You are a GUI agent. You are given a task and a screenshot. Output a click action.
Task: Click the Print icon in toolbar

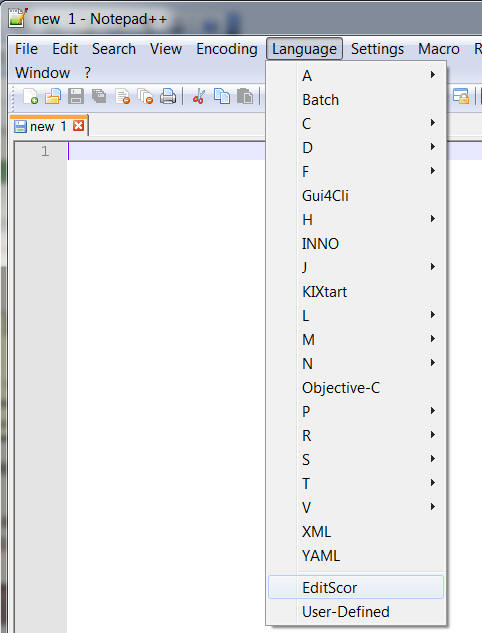tap(168, 96)
